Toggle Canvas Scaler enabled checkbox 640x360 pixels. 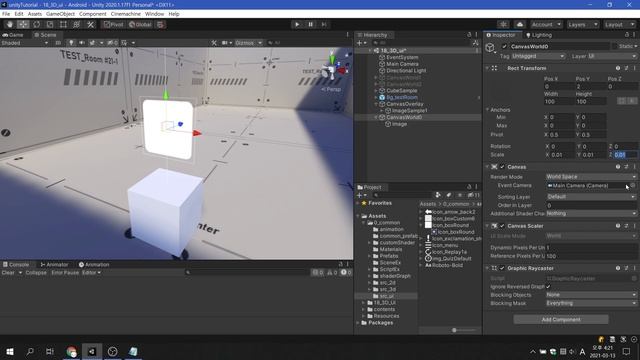[x=502, y=226]
